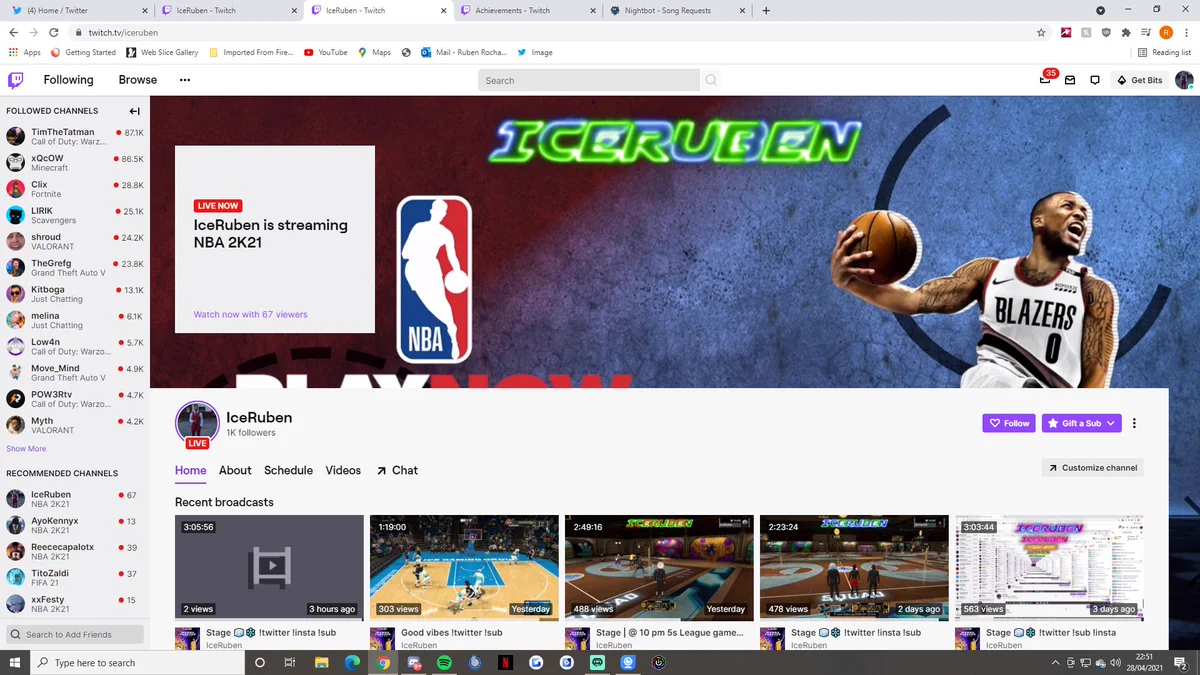The width and height of the screenshot is (1200, 675).
Task: Switch to the Nightbot - Song Requests tab
Action: tap(678, 10)
